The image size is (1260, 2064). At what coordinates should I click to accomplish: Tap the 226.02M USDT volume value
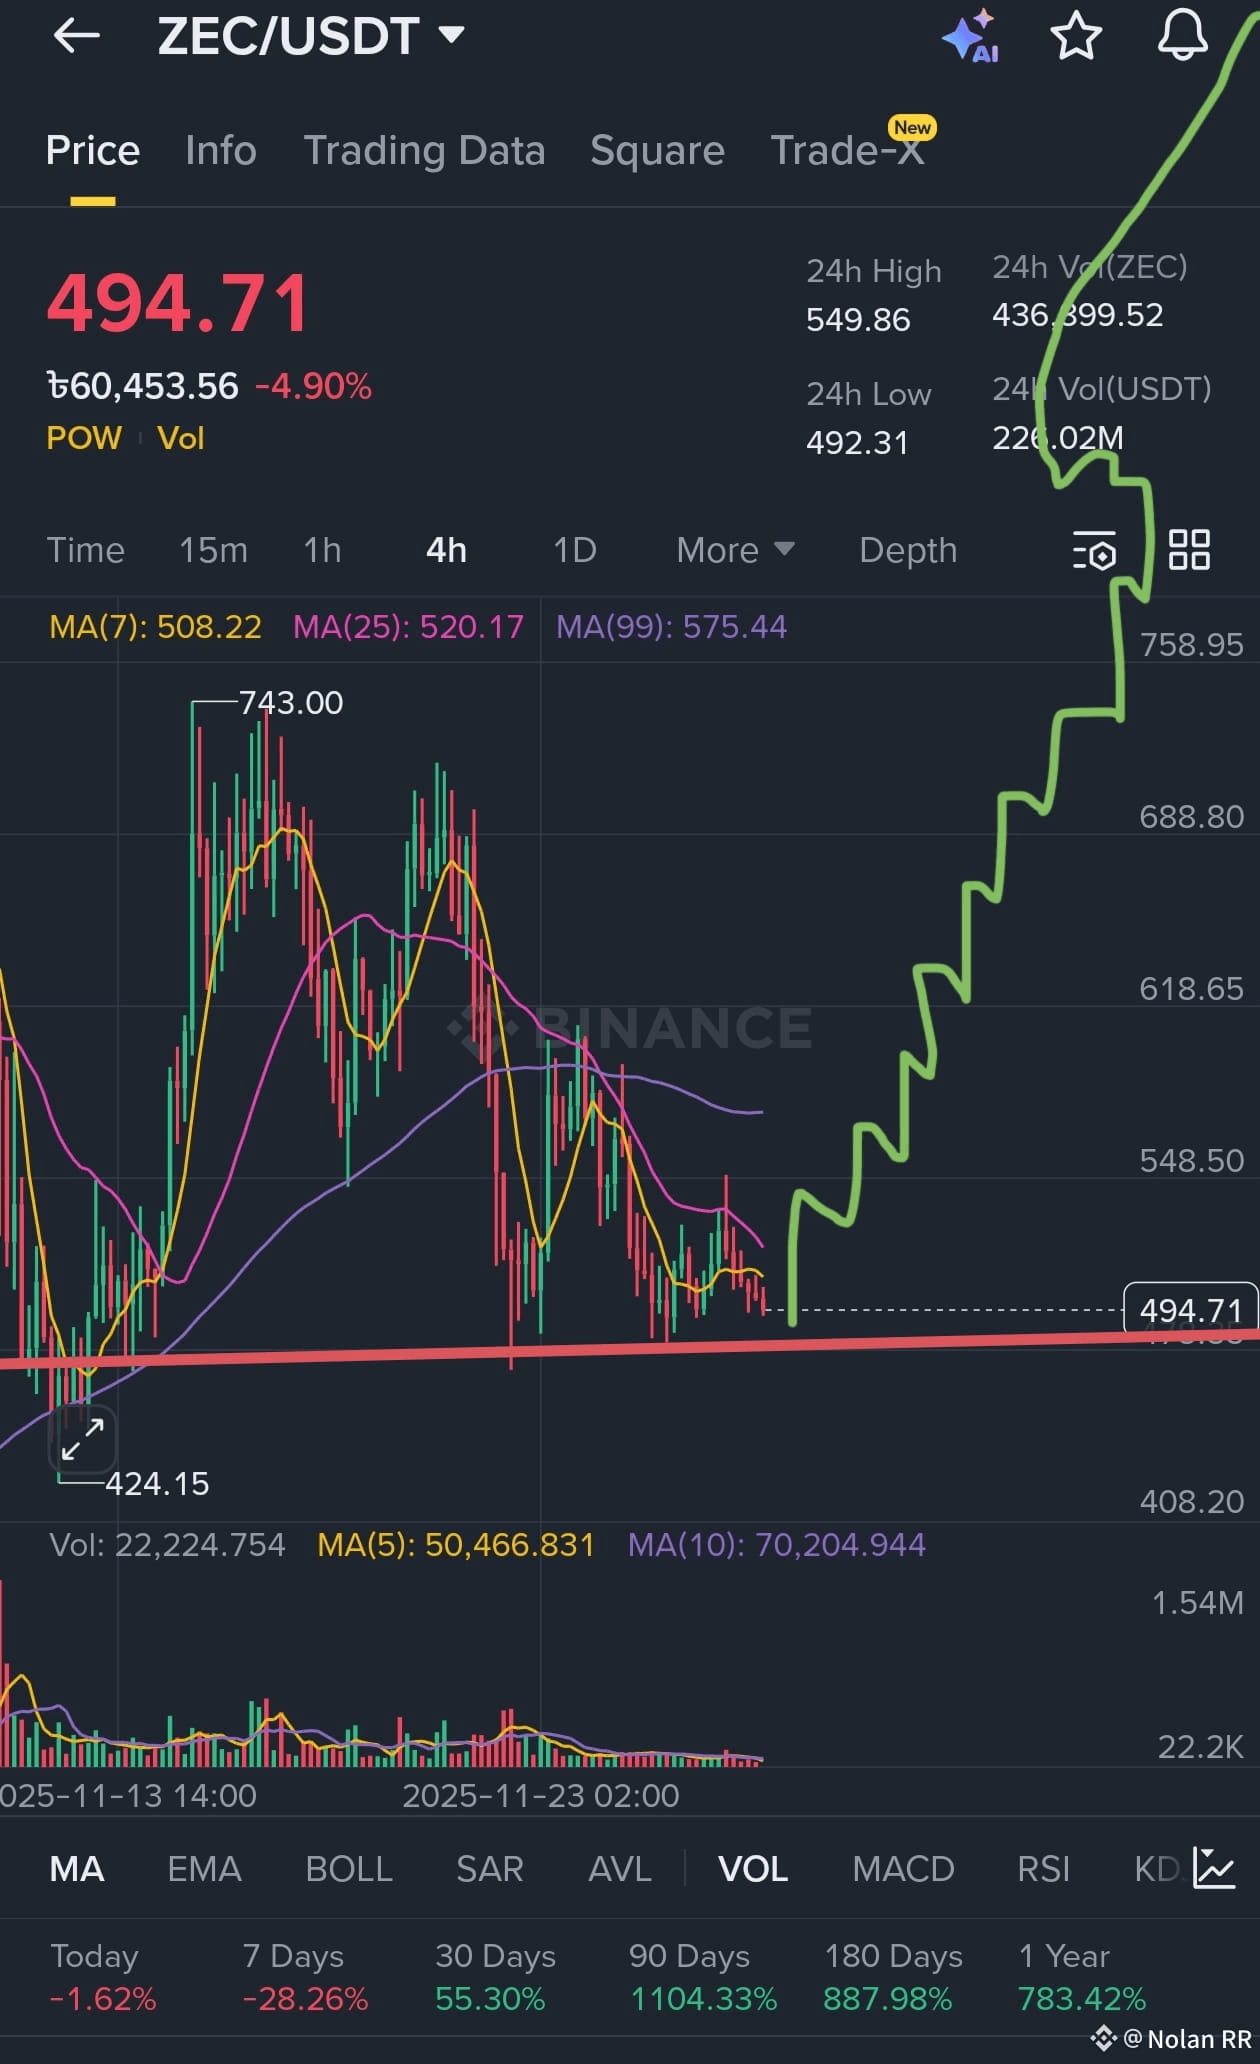tap(1058, 438)
